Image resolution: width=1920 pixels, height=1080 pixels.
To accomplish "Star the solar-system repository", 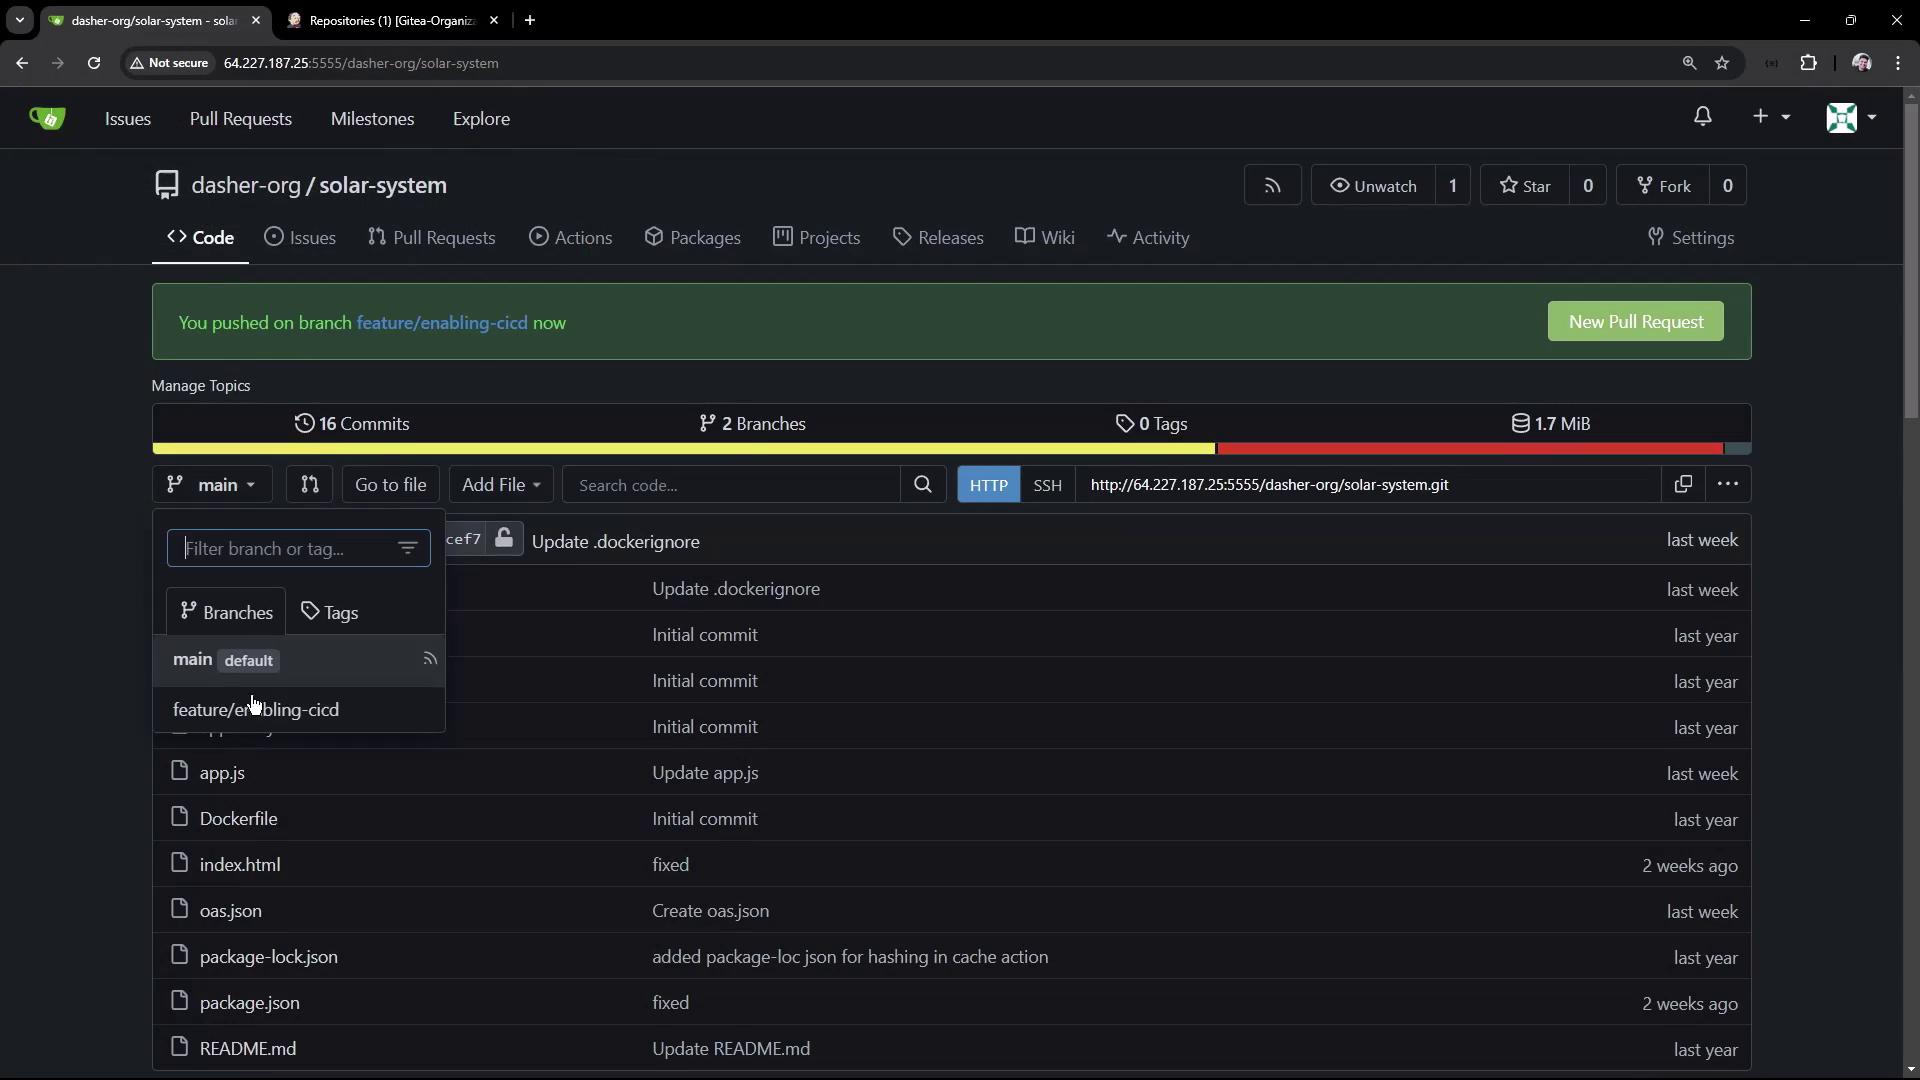I will click(1524, 186).
